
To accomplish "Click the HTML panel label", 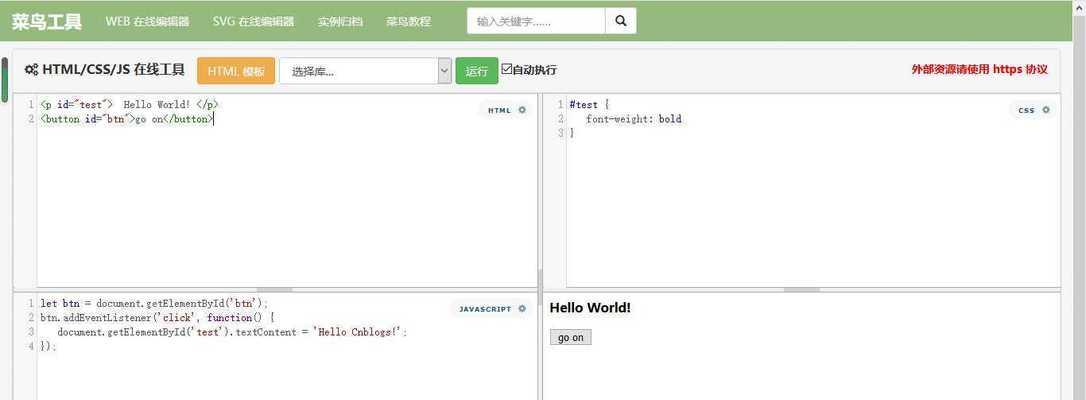I will [x=499, y=110].
